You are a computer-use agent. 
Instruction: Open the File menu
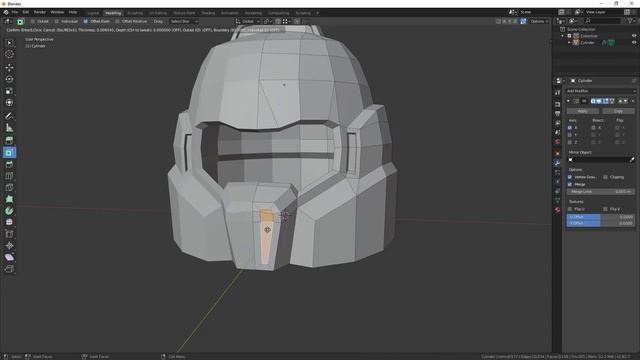pyautogui.click(x=15, y=12)
